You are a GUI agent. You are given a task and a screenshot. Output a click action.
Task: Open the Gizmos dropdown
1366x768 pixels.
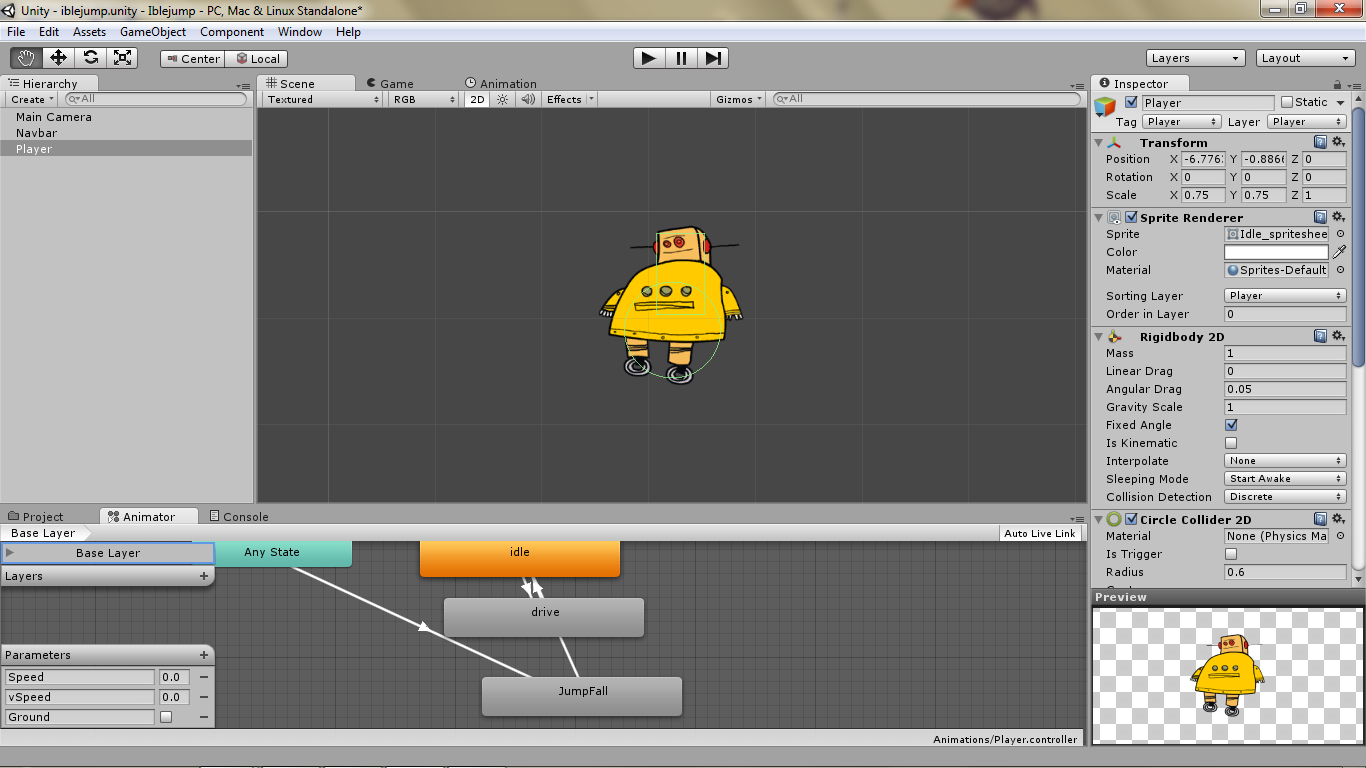(x=737, y=99)
